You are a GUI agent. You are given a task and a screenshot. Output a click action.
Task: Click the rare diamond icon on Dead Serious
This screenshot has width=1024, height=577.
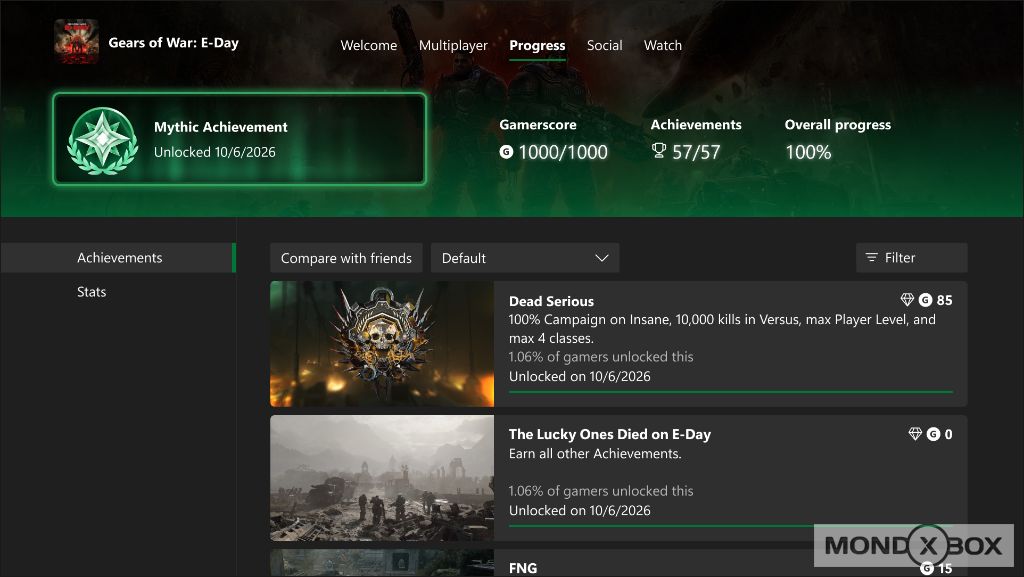[x=907, y=300]
